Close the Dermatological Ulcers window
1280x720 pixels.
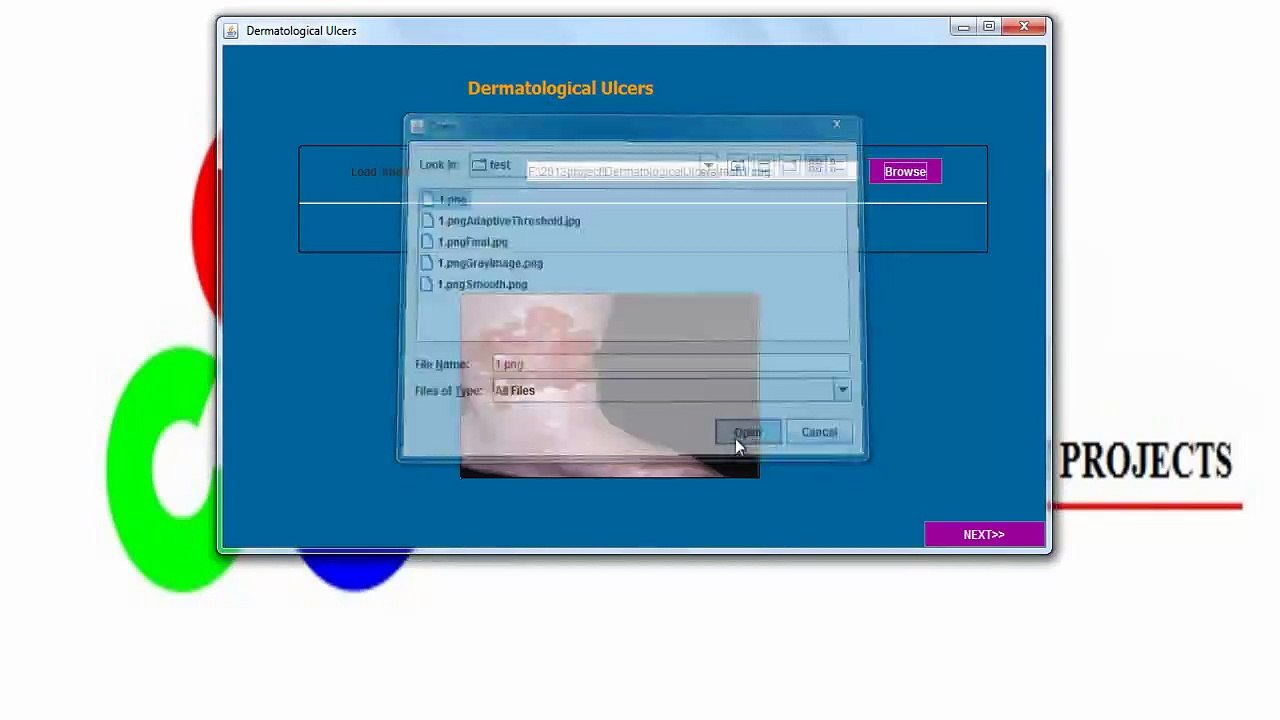coord(1024,27)
